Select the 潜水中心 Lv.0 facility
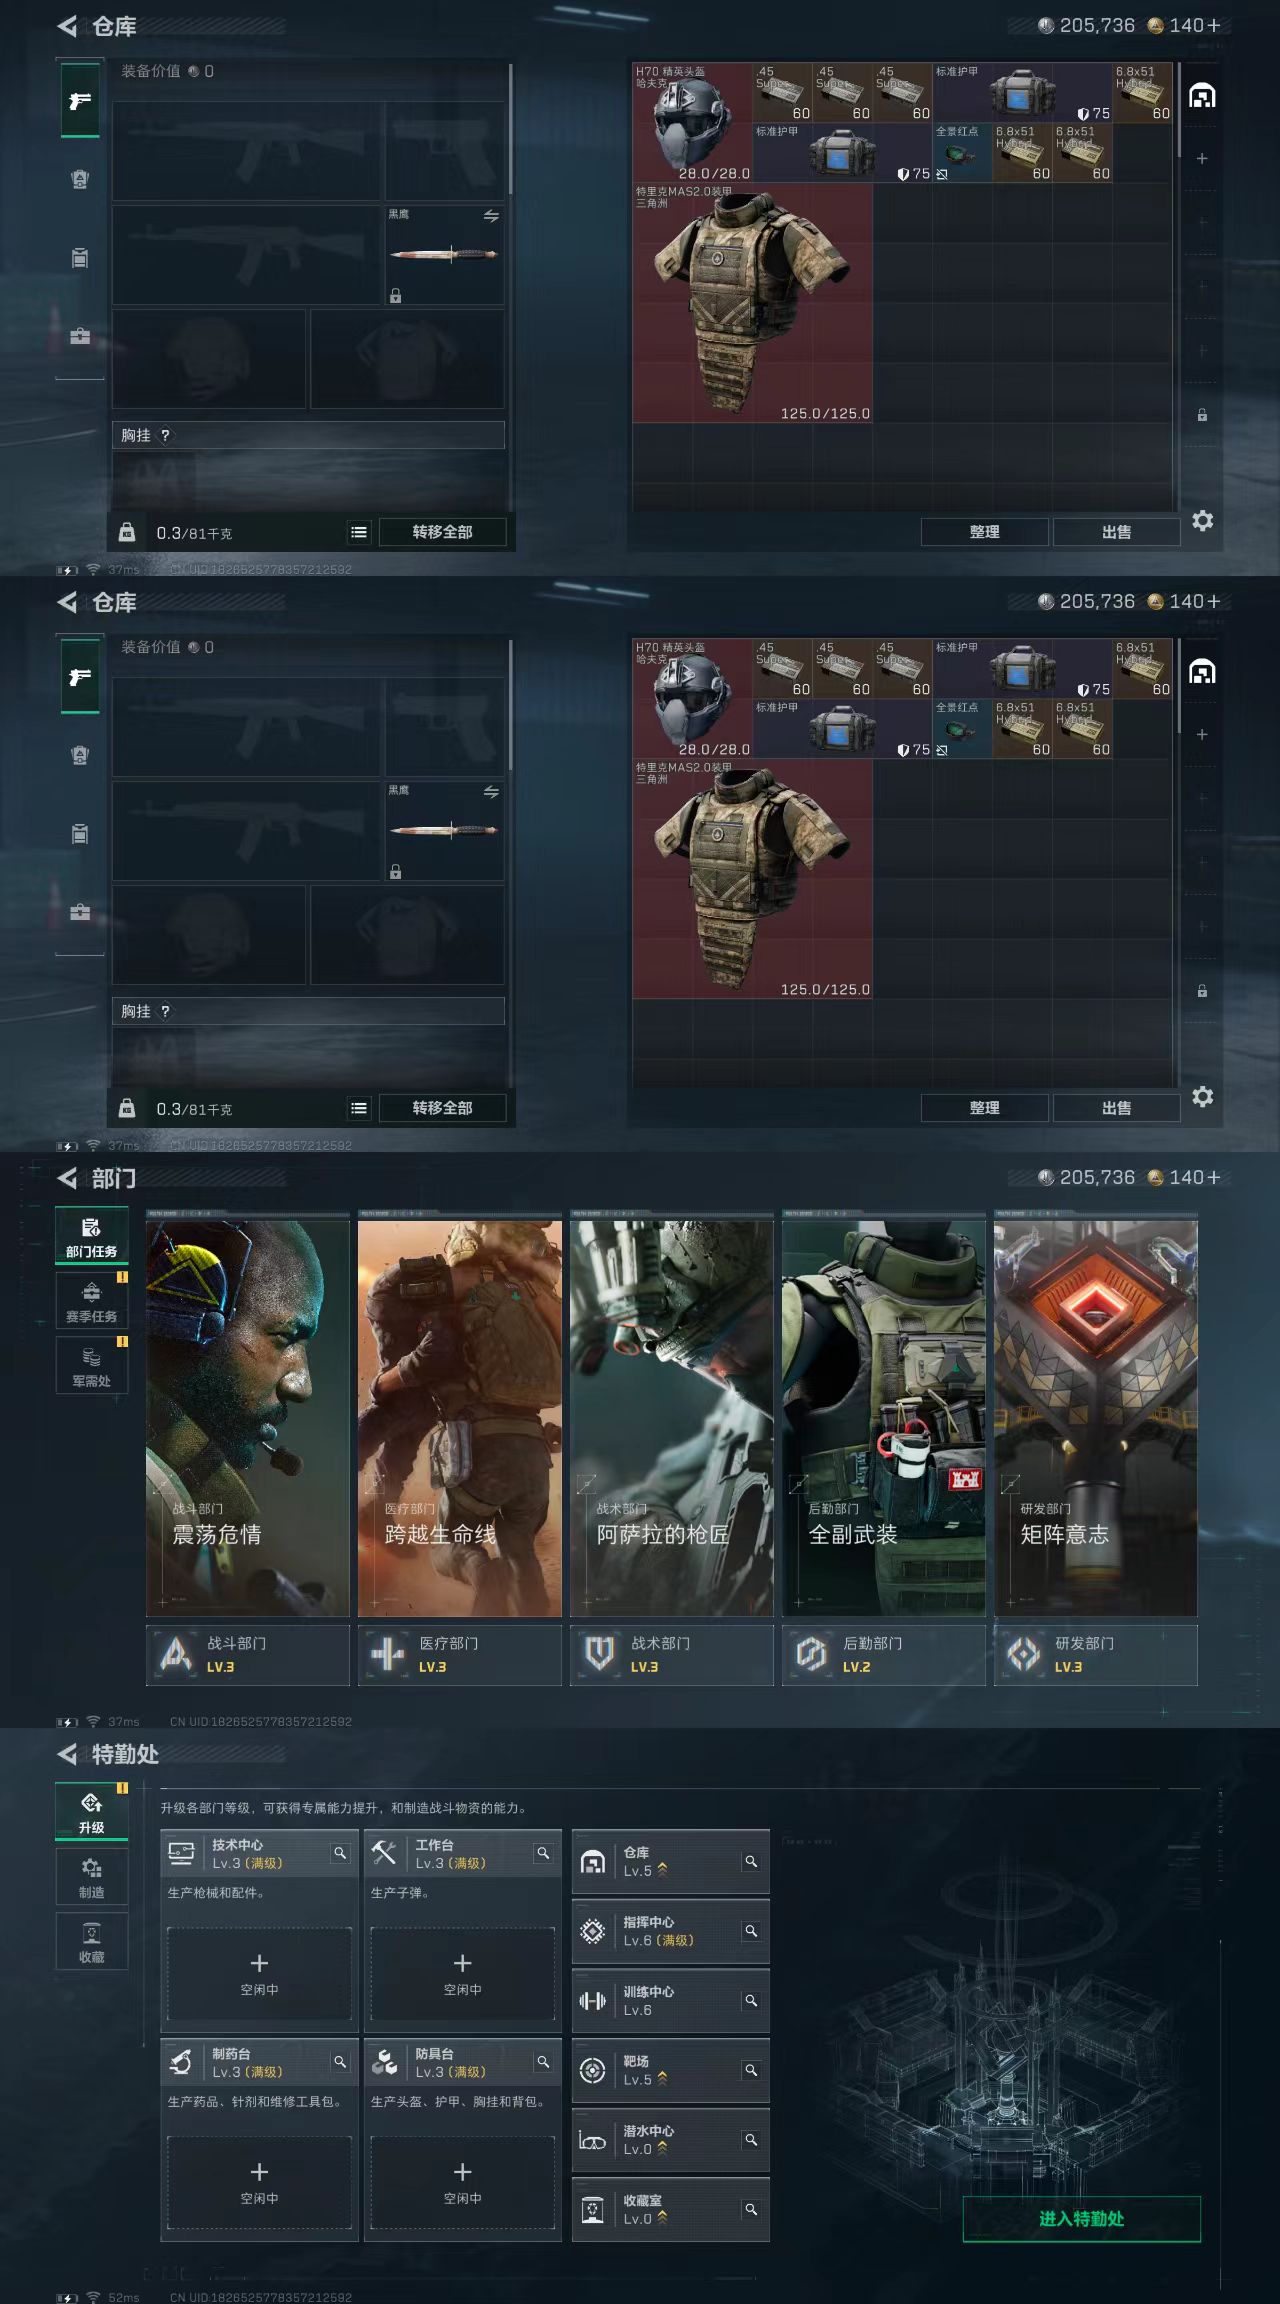This screenshot has width=1280, height=2304. tap(671, 2140)
